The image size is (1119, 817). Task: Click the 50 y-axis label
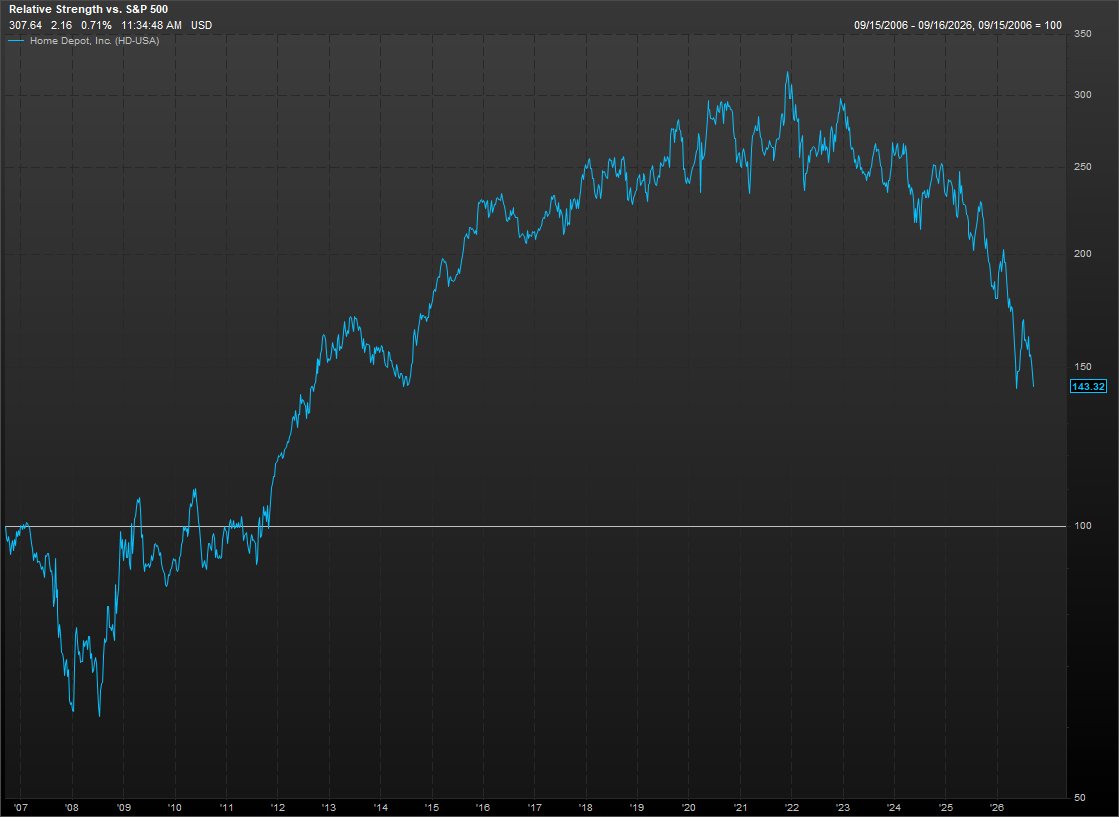tap(1080, 798)
